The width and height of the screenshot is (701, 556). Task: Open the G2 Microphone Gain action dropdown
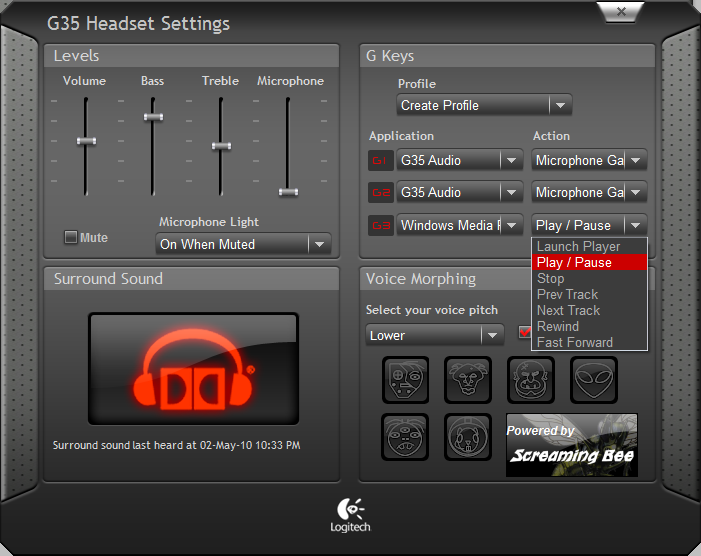click(x=589, y=193)
